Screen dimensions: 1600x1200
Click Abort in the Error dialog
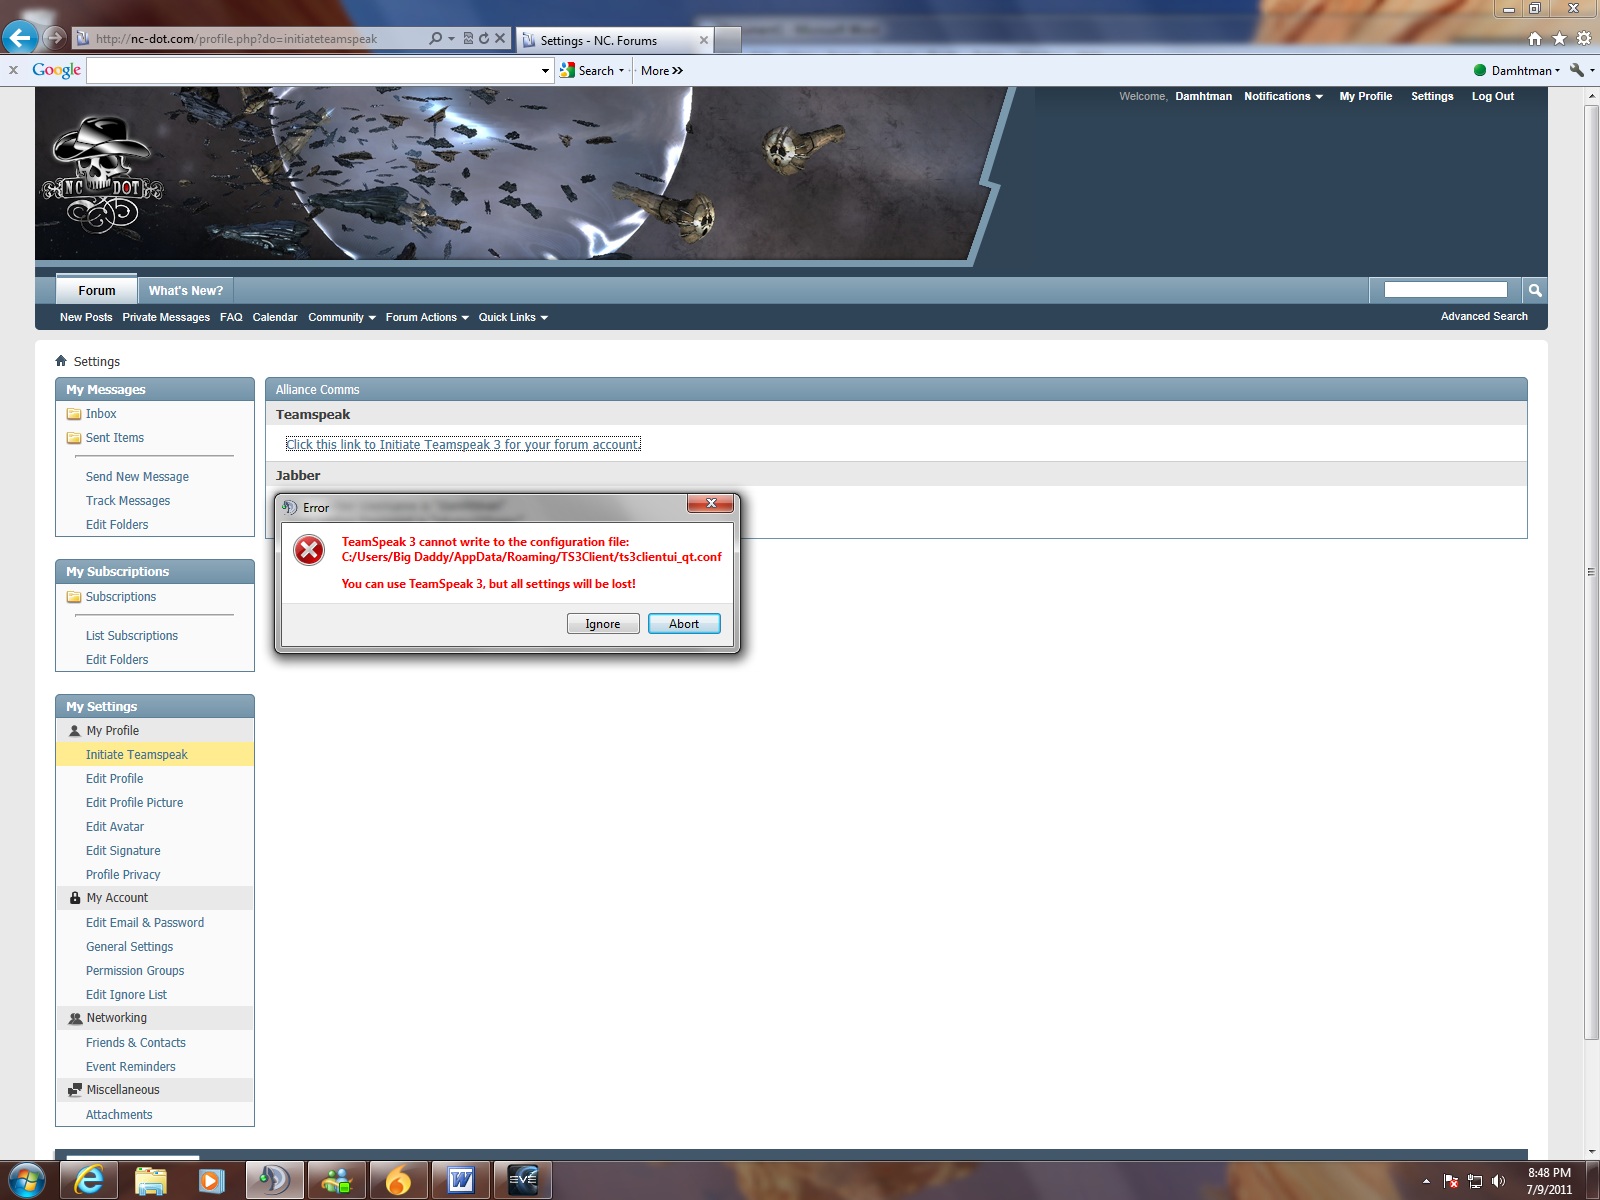[684, 624]
